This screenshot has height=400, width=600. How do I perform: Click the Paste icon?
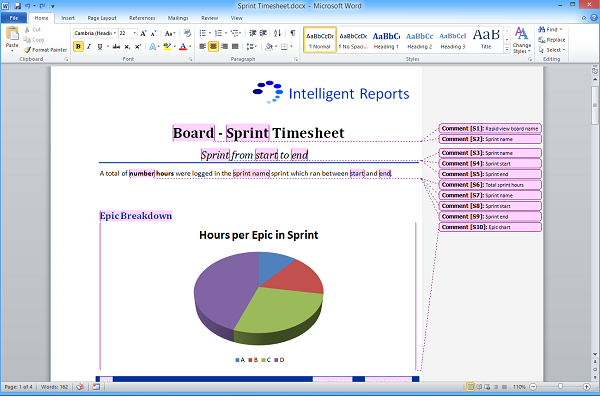12,36
